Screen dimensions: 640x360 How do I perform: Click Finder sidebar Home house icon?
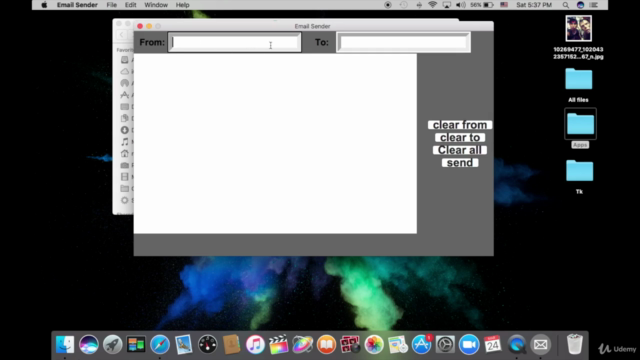click(x=124, y=153)
